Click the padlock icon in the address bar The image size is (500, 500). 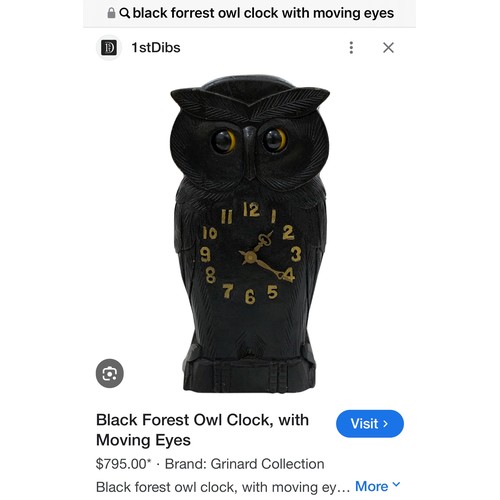click(111, 13)
